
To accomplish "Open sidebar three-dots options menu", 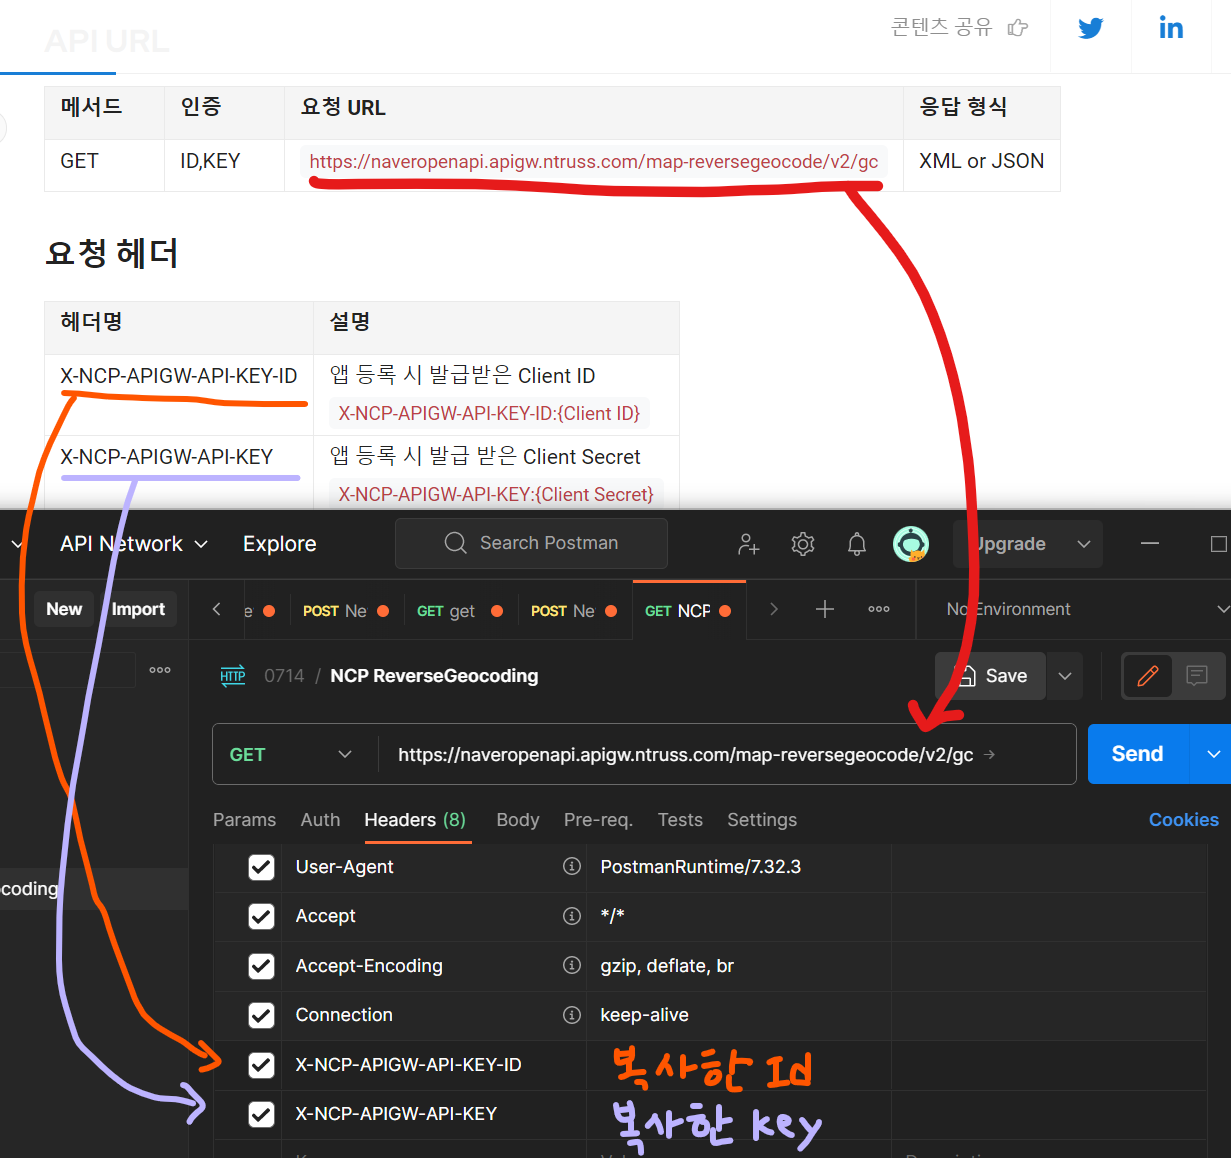I will [160, 670].
